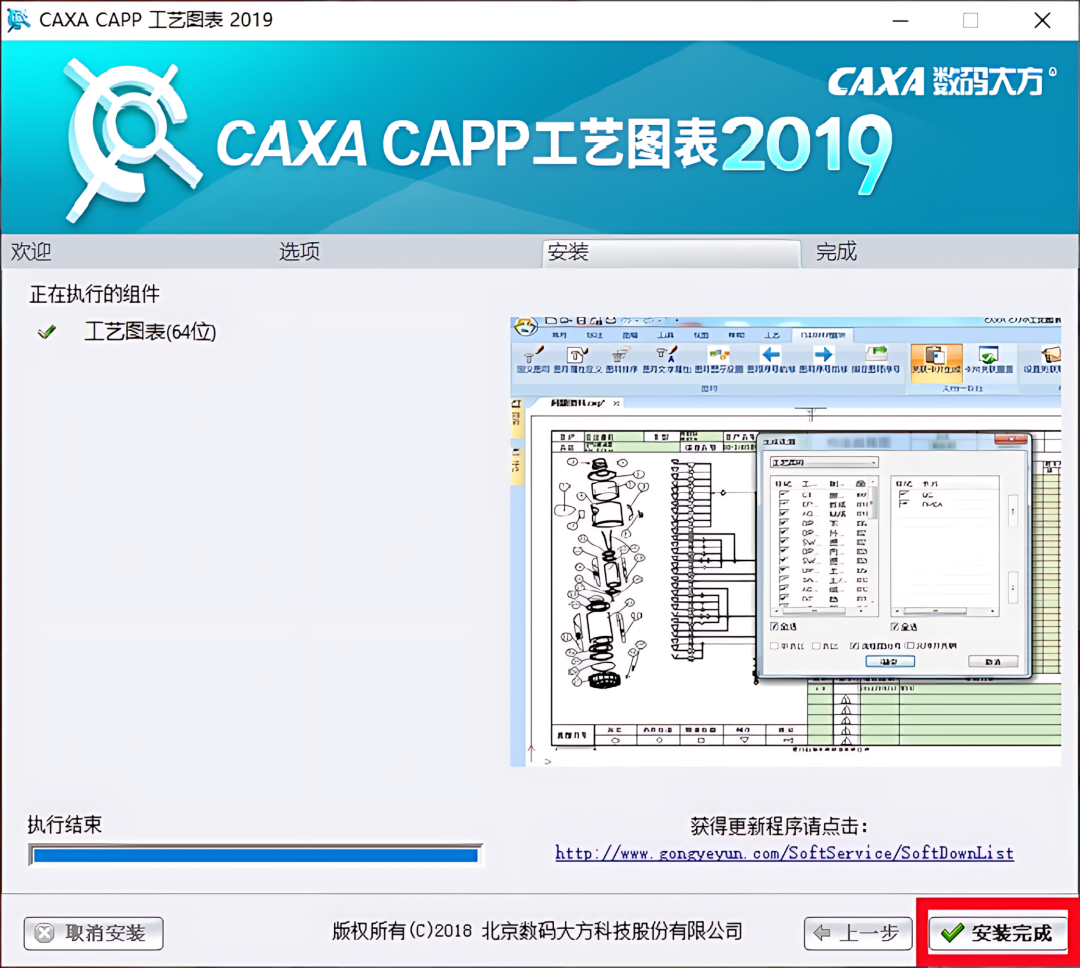Click the 版权所有 copyright text
The height and width of the screenshot is (968, 1080).
pyautogui.click(x=537, y=931)
